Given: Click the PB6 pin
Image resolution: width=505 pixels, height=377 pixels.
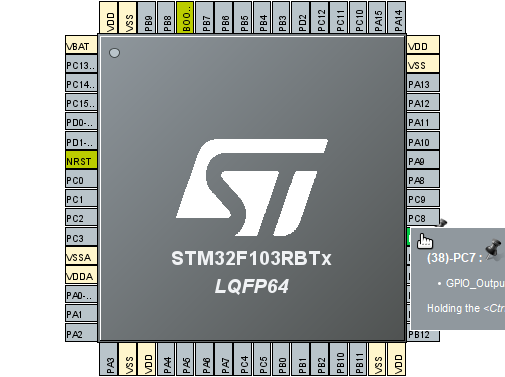Looking at the screenshot, I should [224, 18].
